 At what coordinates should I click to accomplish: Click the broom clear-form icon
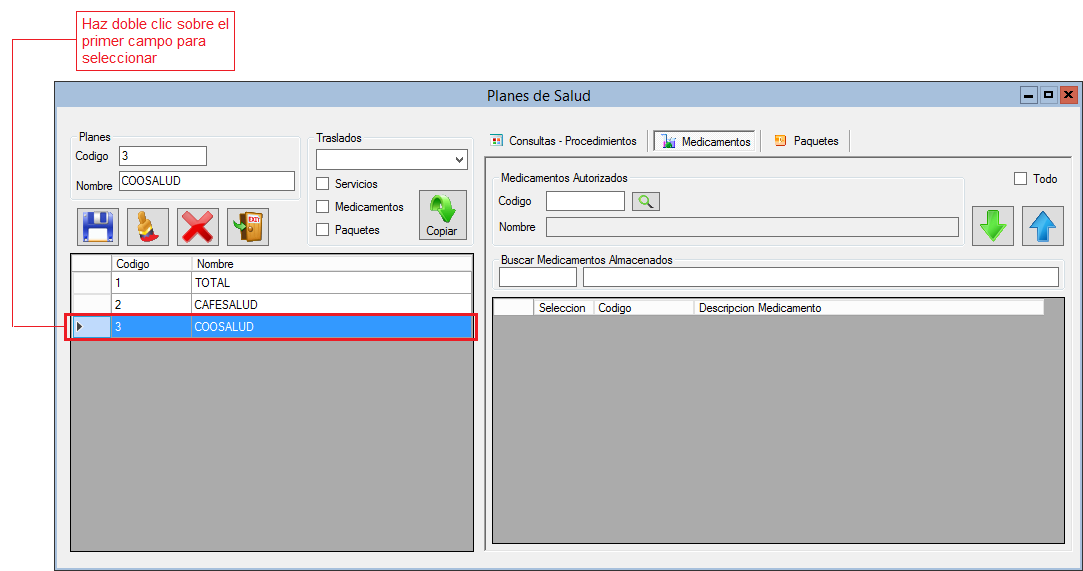click(x=147, y=227)
